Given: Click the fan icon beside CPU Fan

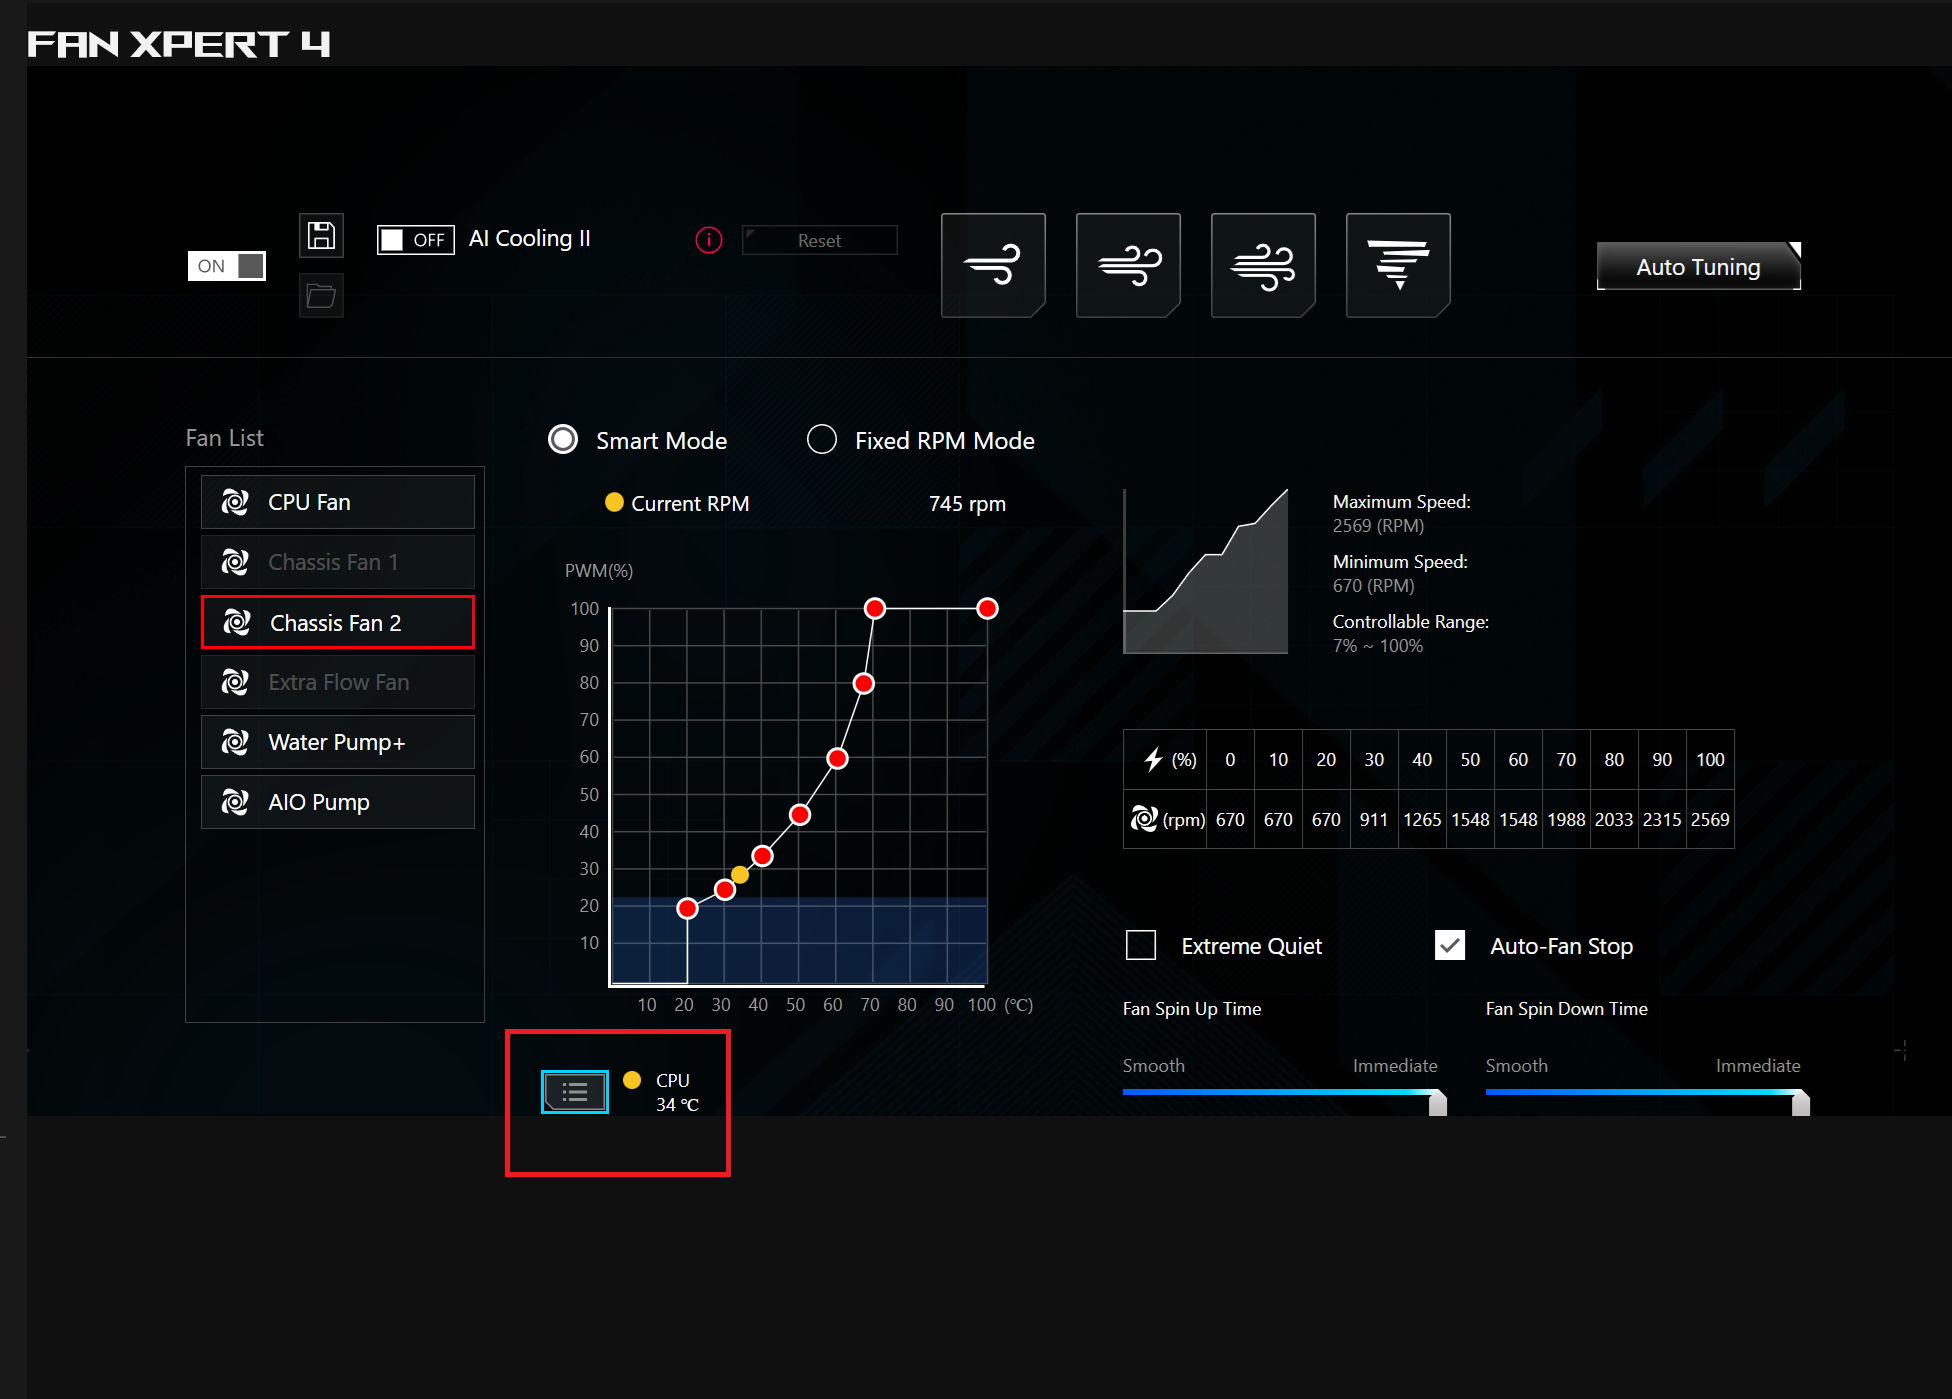Looking at the screenshot, I should (x=235, y=502).
